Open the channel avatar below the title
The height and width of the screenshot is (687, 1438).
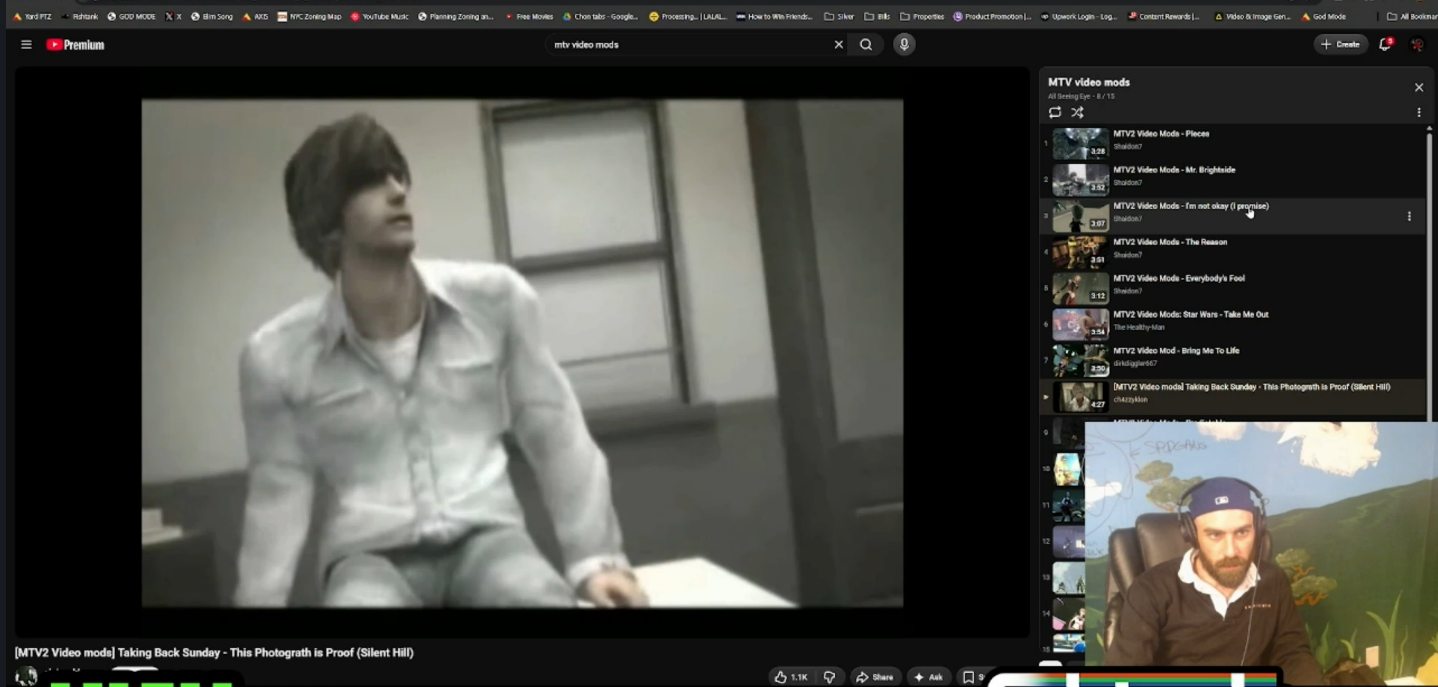26,677
